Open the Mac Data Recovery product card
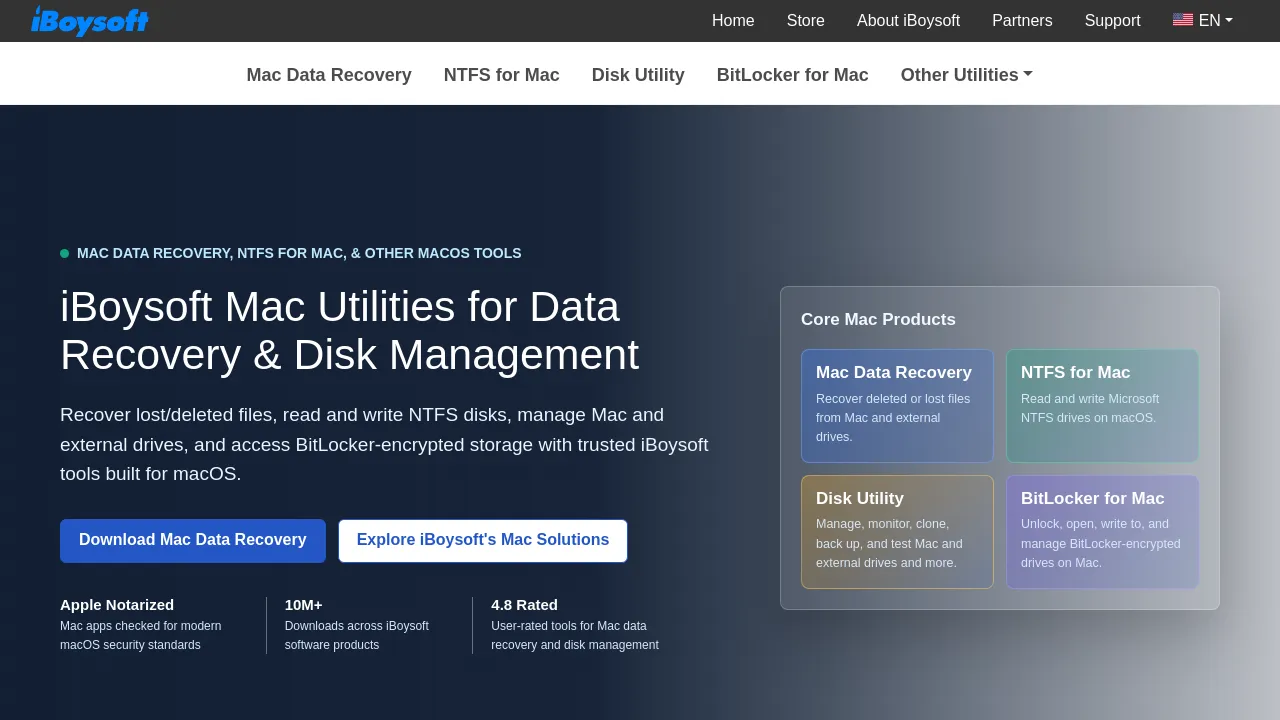 897,405
